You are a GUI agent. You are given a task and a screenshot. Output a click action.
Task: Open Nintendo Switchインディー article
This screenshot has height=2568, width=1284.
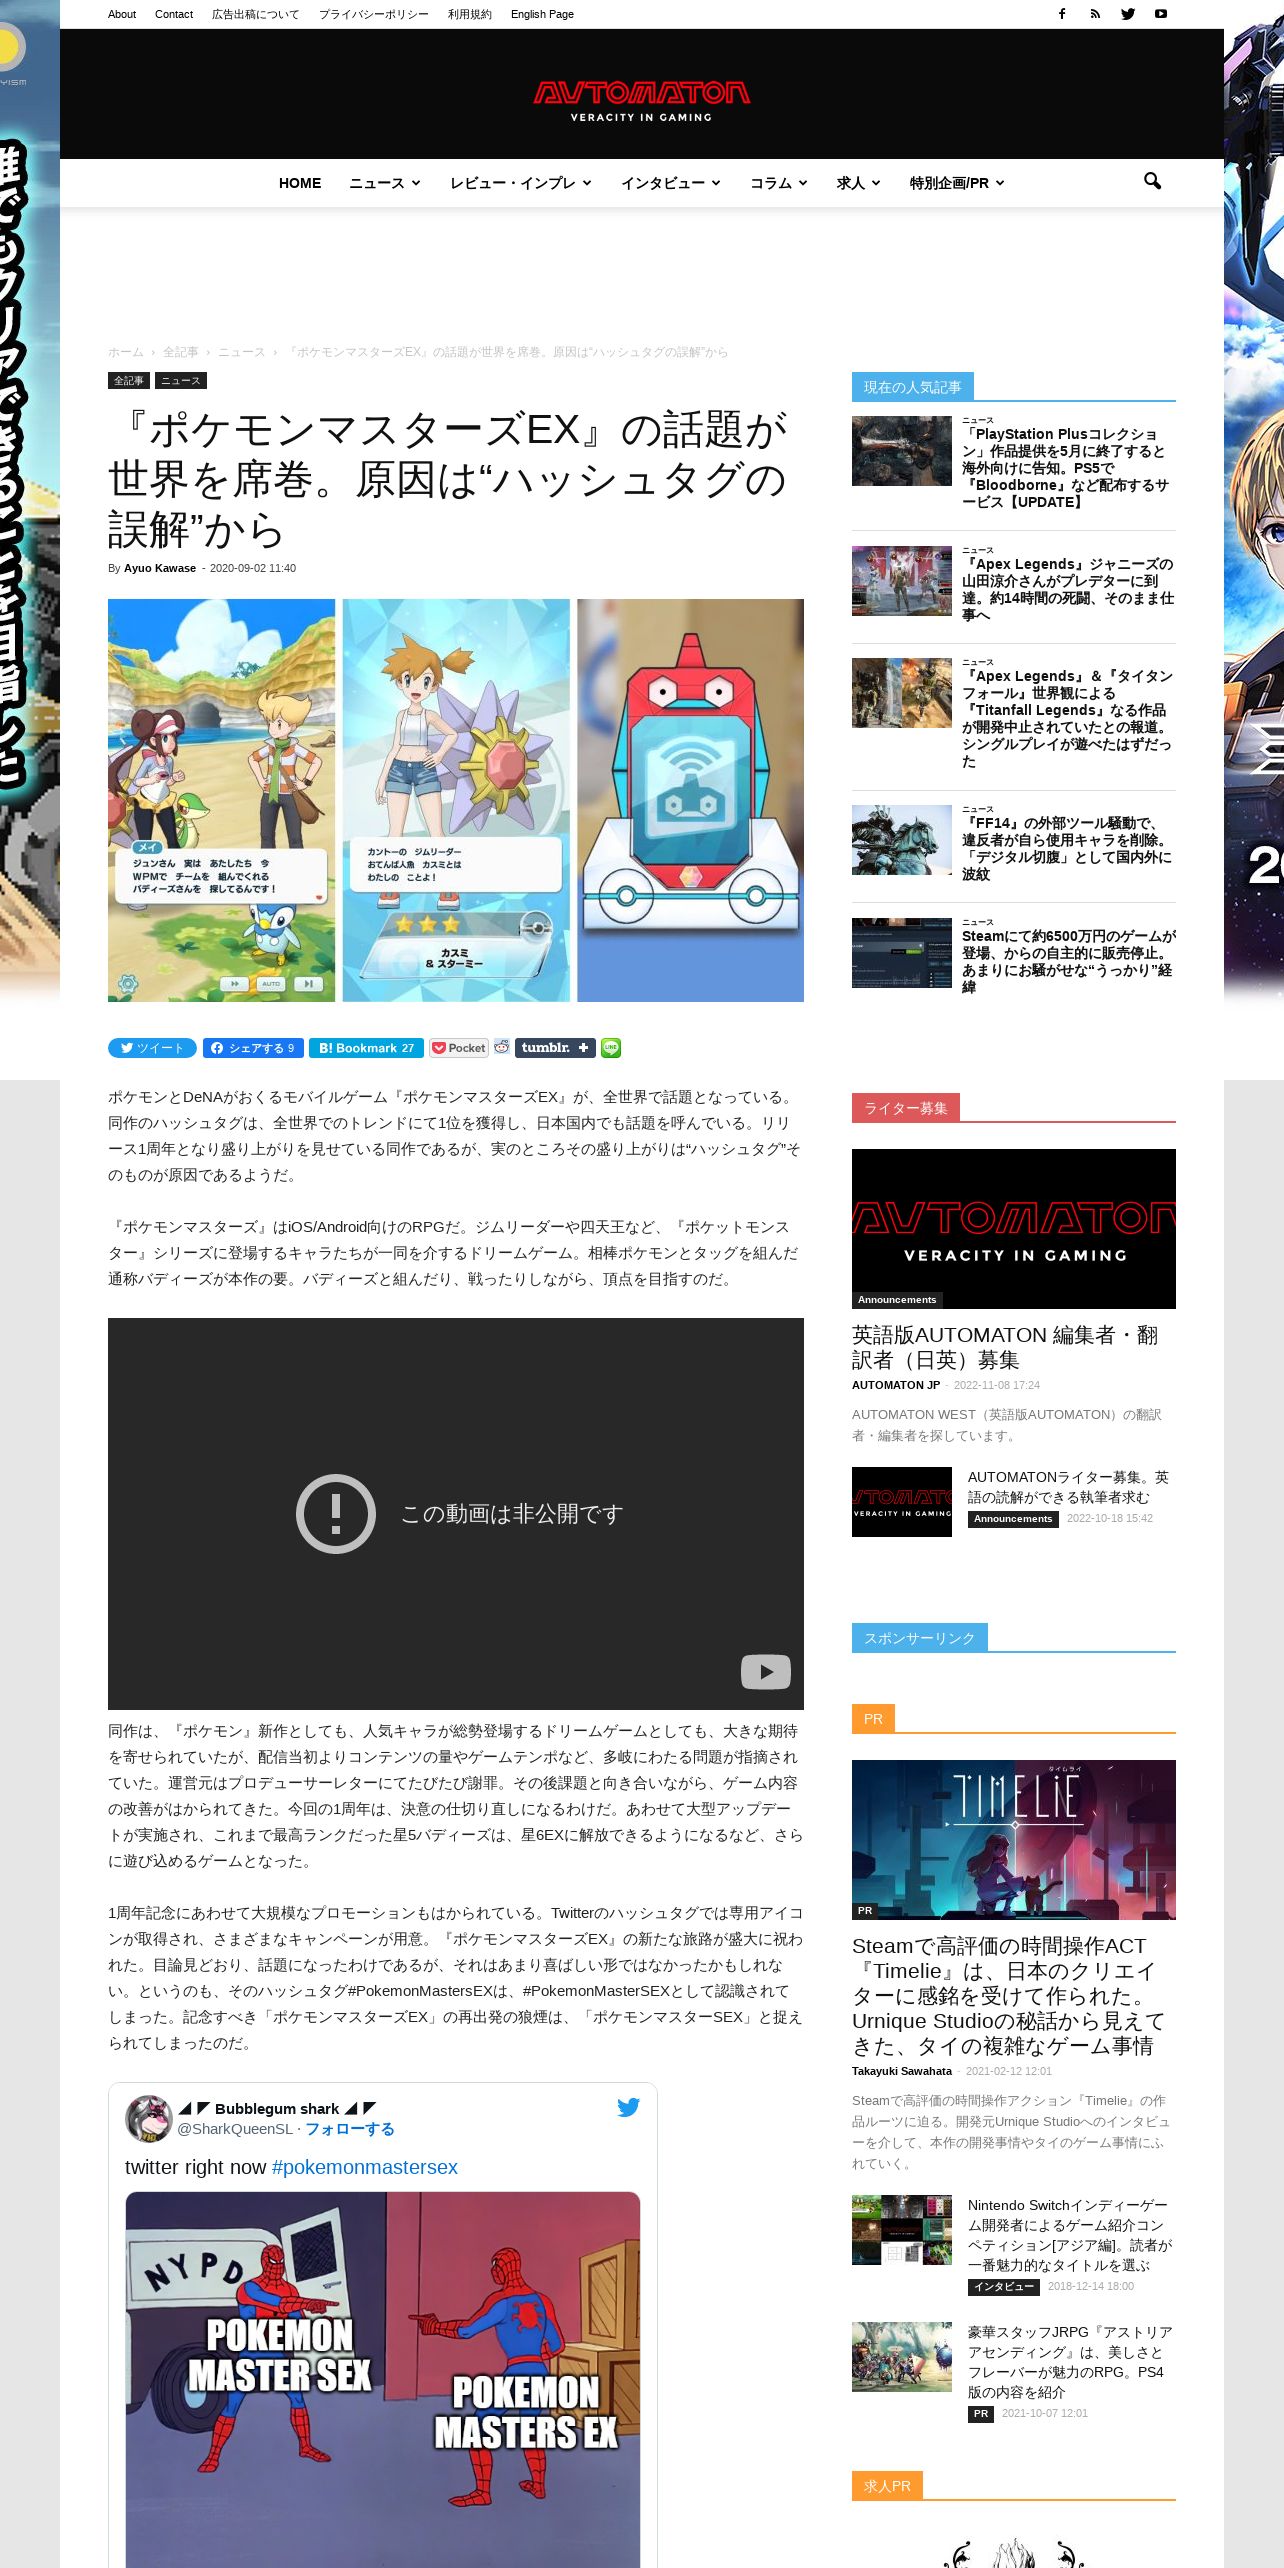(x=1070, y=2235)
